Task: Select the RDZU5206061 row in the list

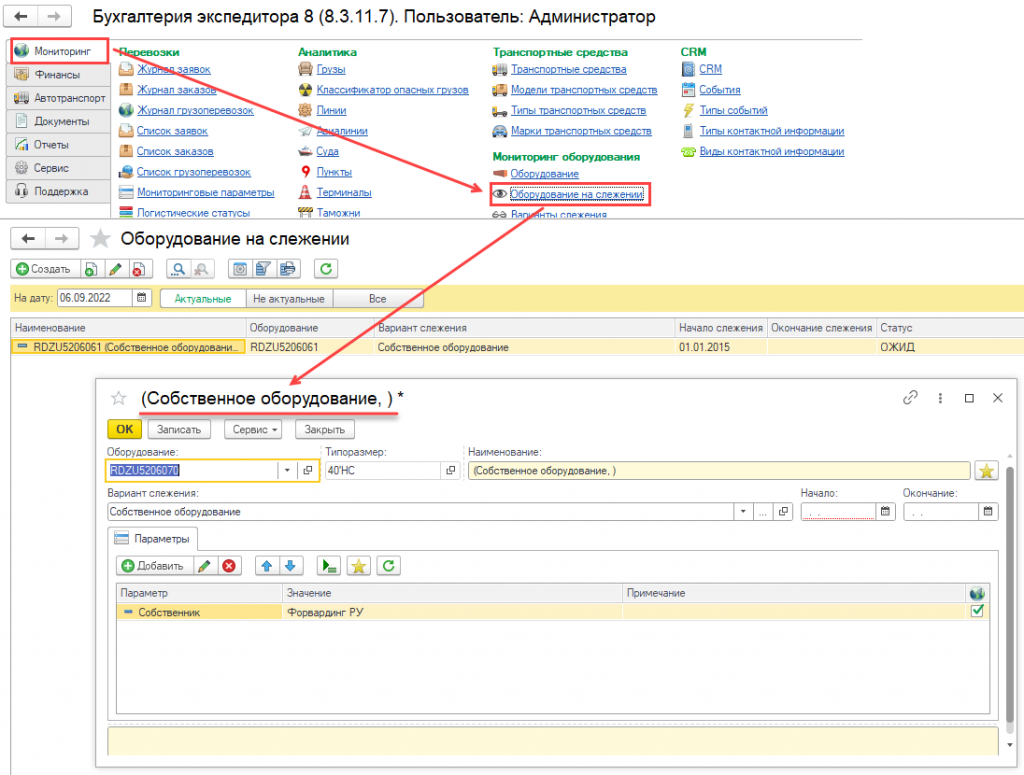Action: pyautogui.click(x=517, y=347)
